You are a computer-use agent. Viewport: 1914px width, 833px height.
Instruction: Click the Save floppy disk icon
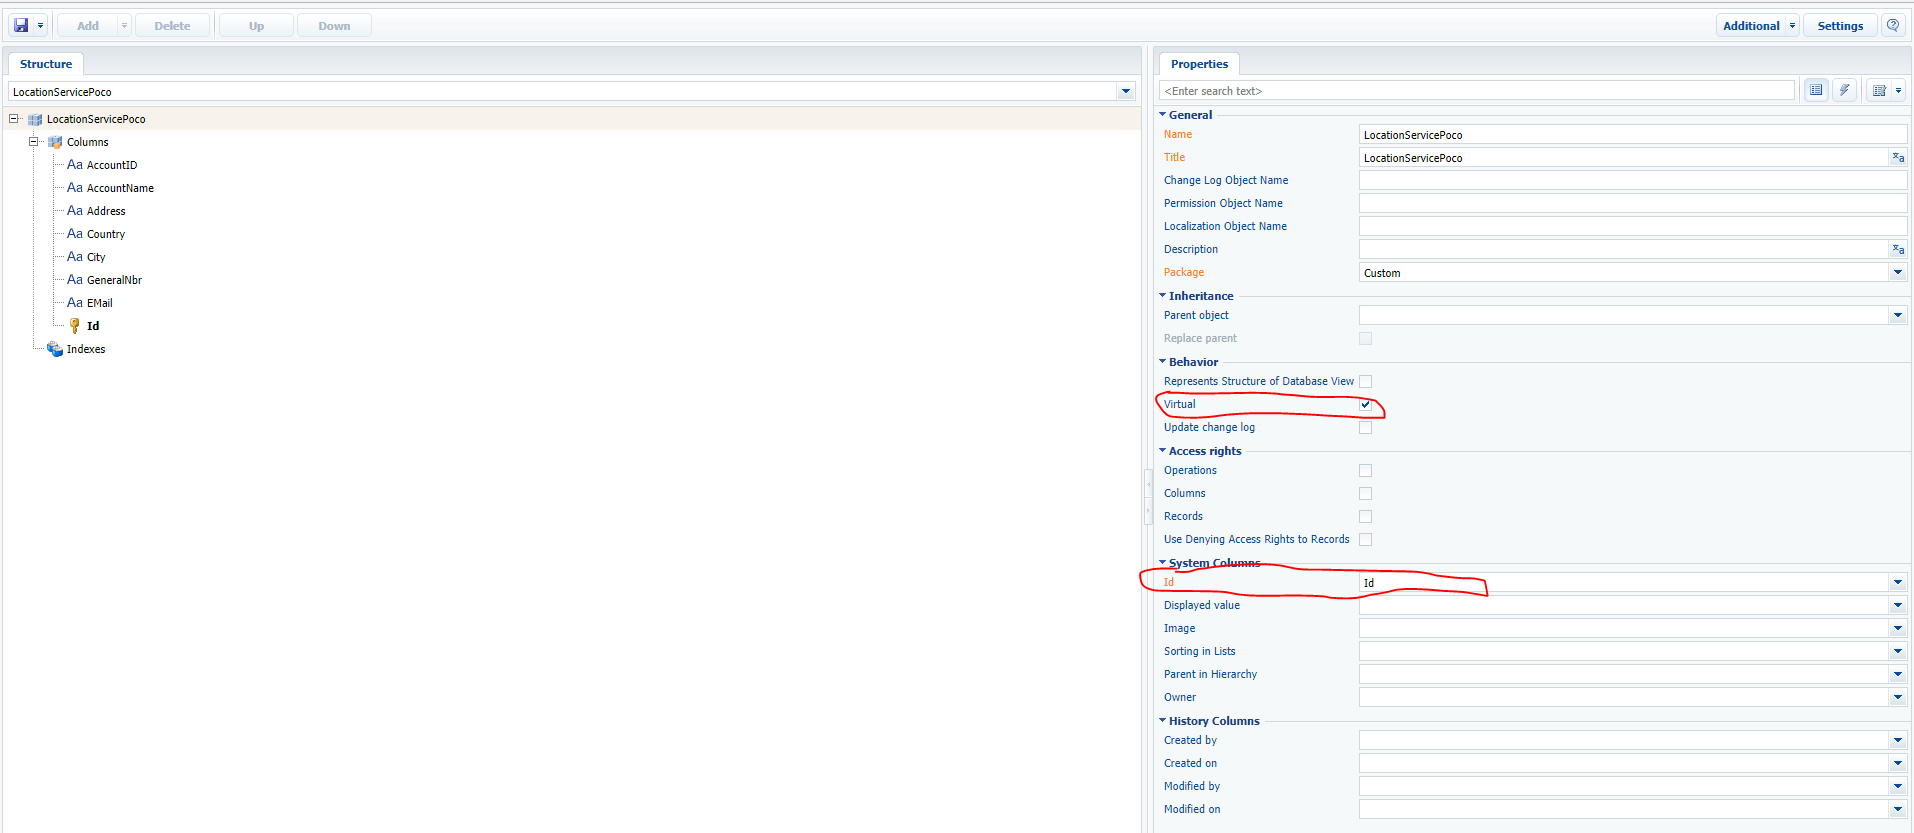pyautogui.click(x=21, y=25)
